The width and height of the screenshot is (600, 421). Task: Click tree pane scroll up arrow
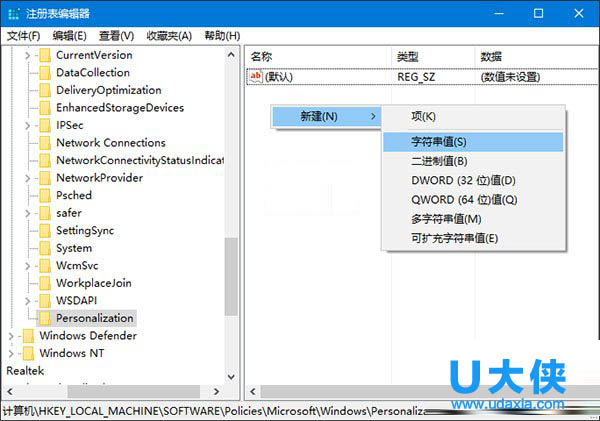[231, 55]
